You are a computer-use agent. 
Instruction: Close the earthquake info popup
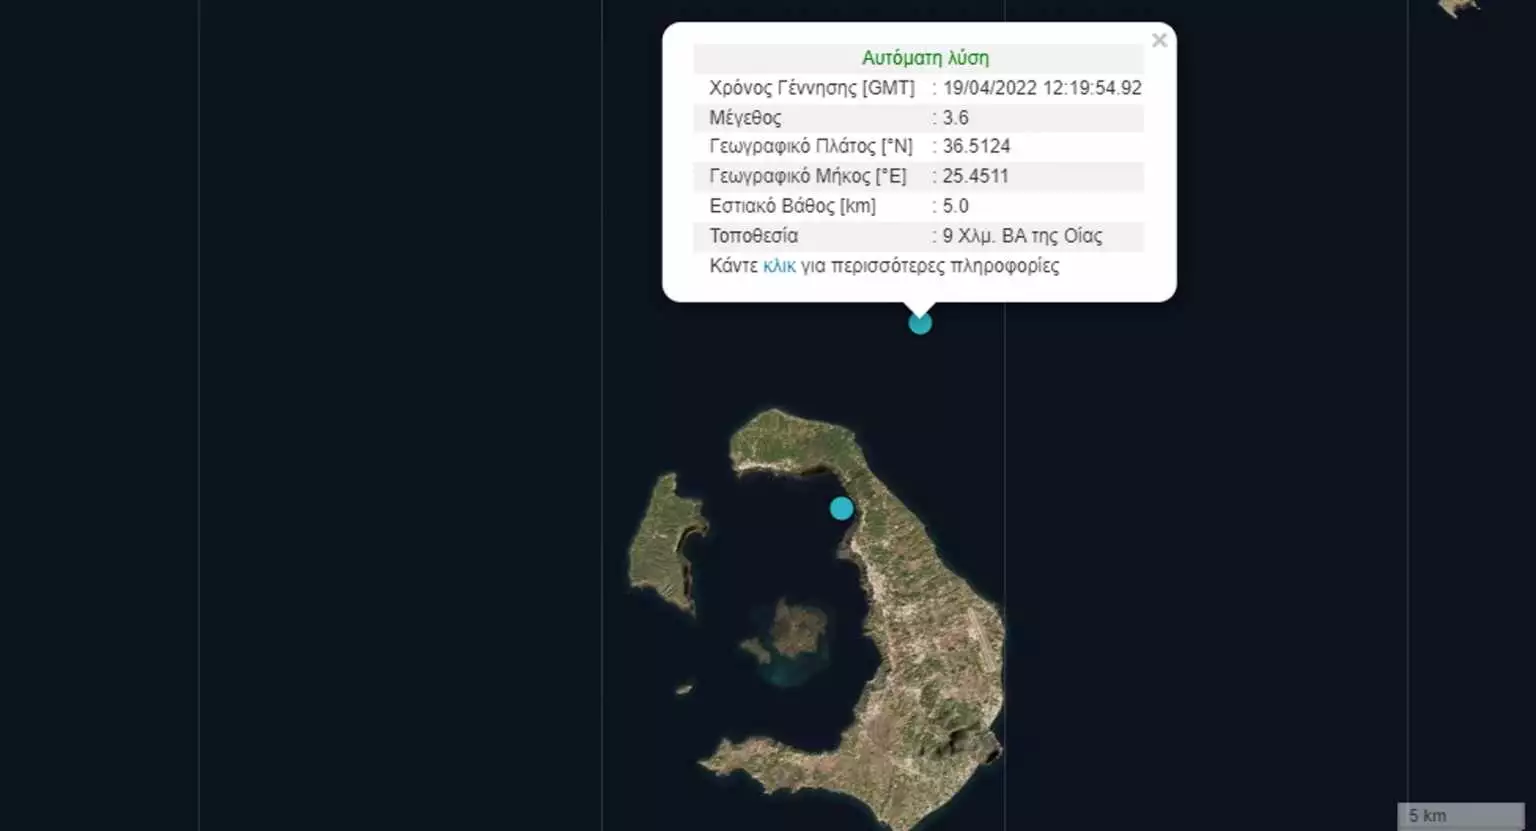click(1159, 41)
